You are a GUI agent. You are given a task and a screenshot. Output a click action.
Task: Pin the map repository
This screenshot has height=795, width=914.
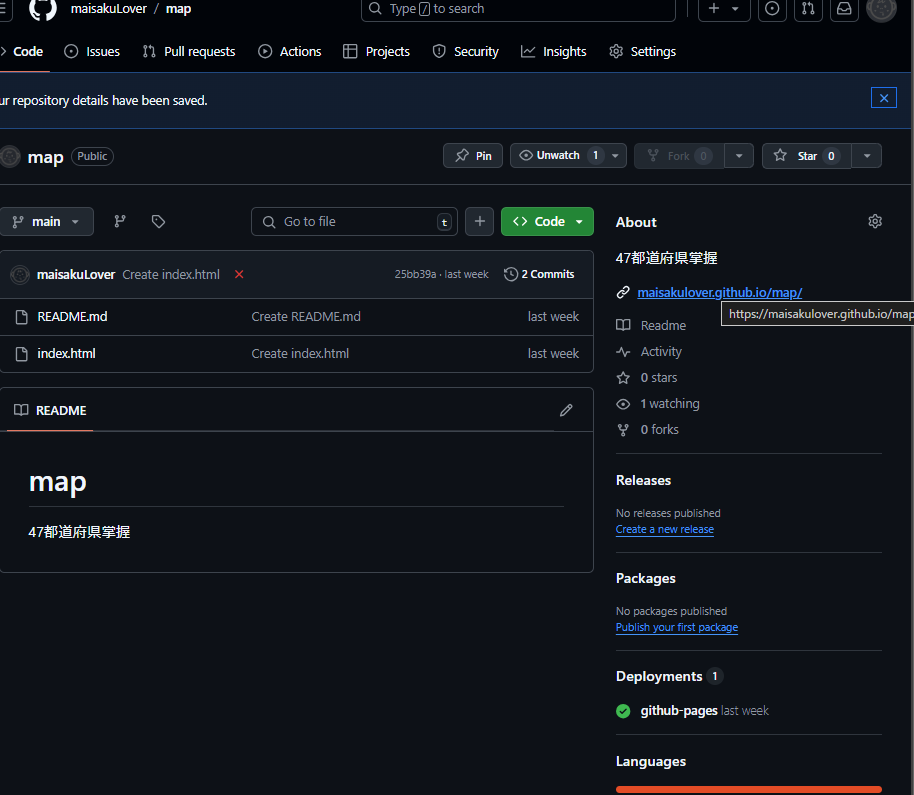473,156
